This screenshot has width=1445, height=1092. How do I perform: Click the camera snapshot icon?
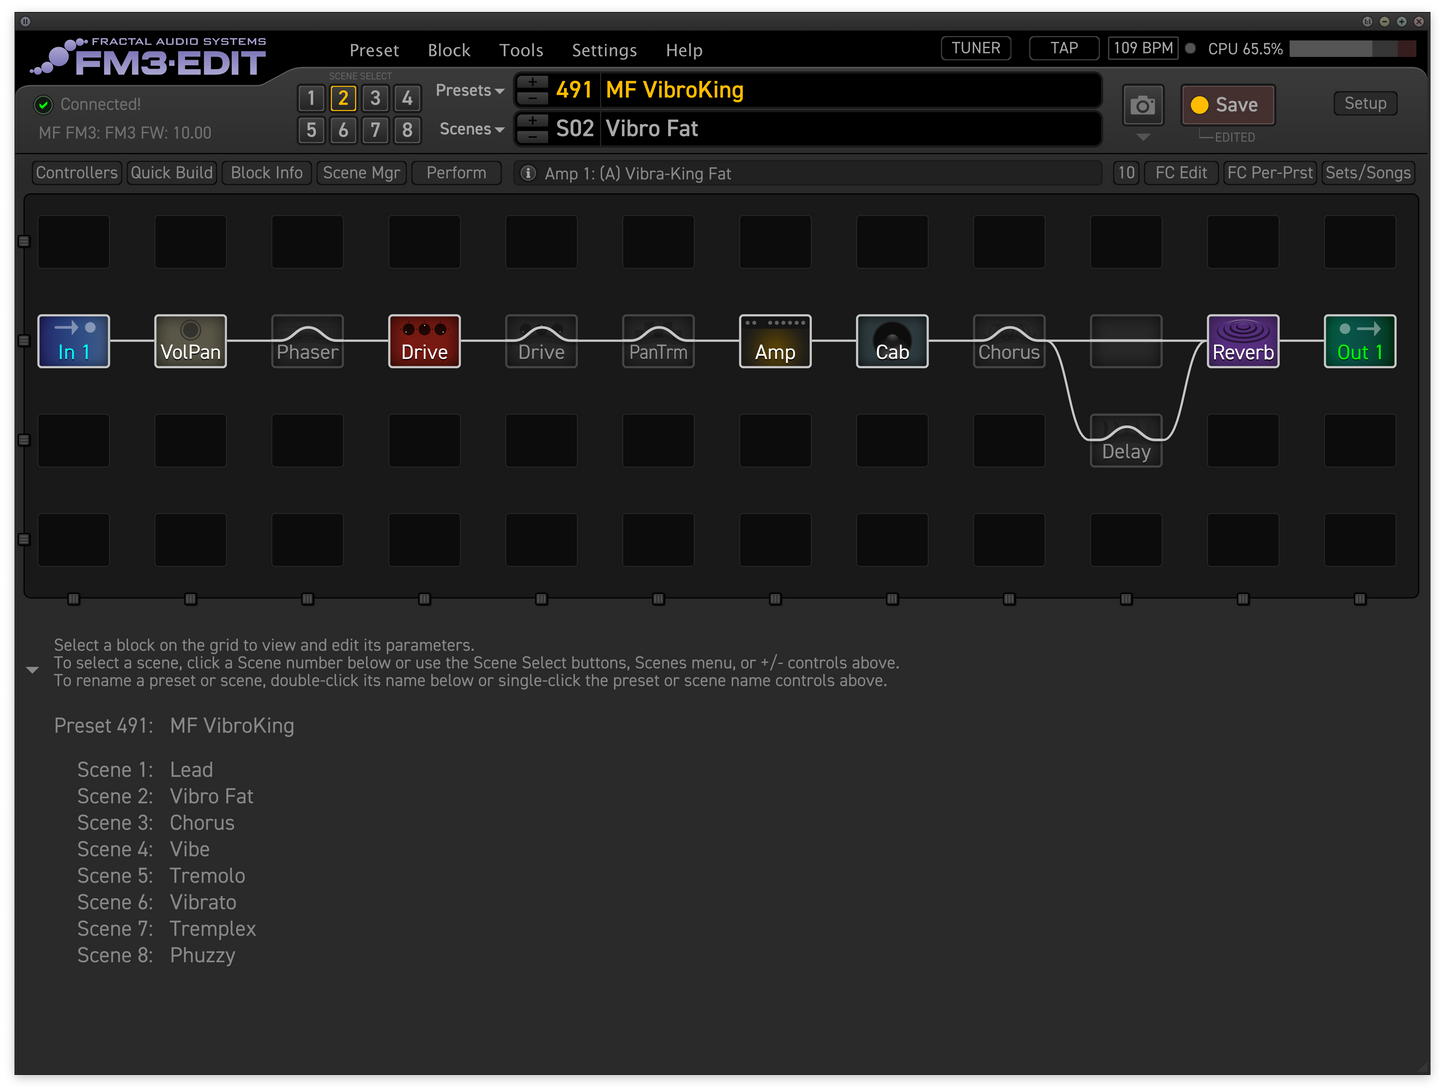coord(1142,105)
